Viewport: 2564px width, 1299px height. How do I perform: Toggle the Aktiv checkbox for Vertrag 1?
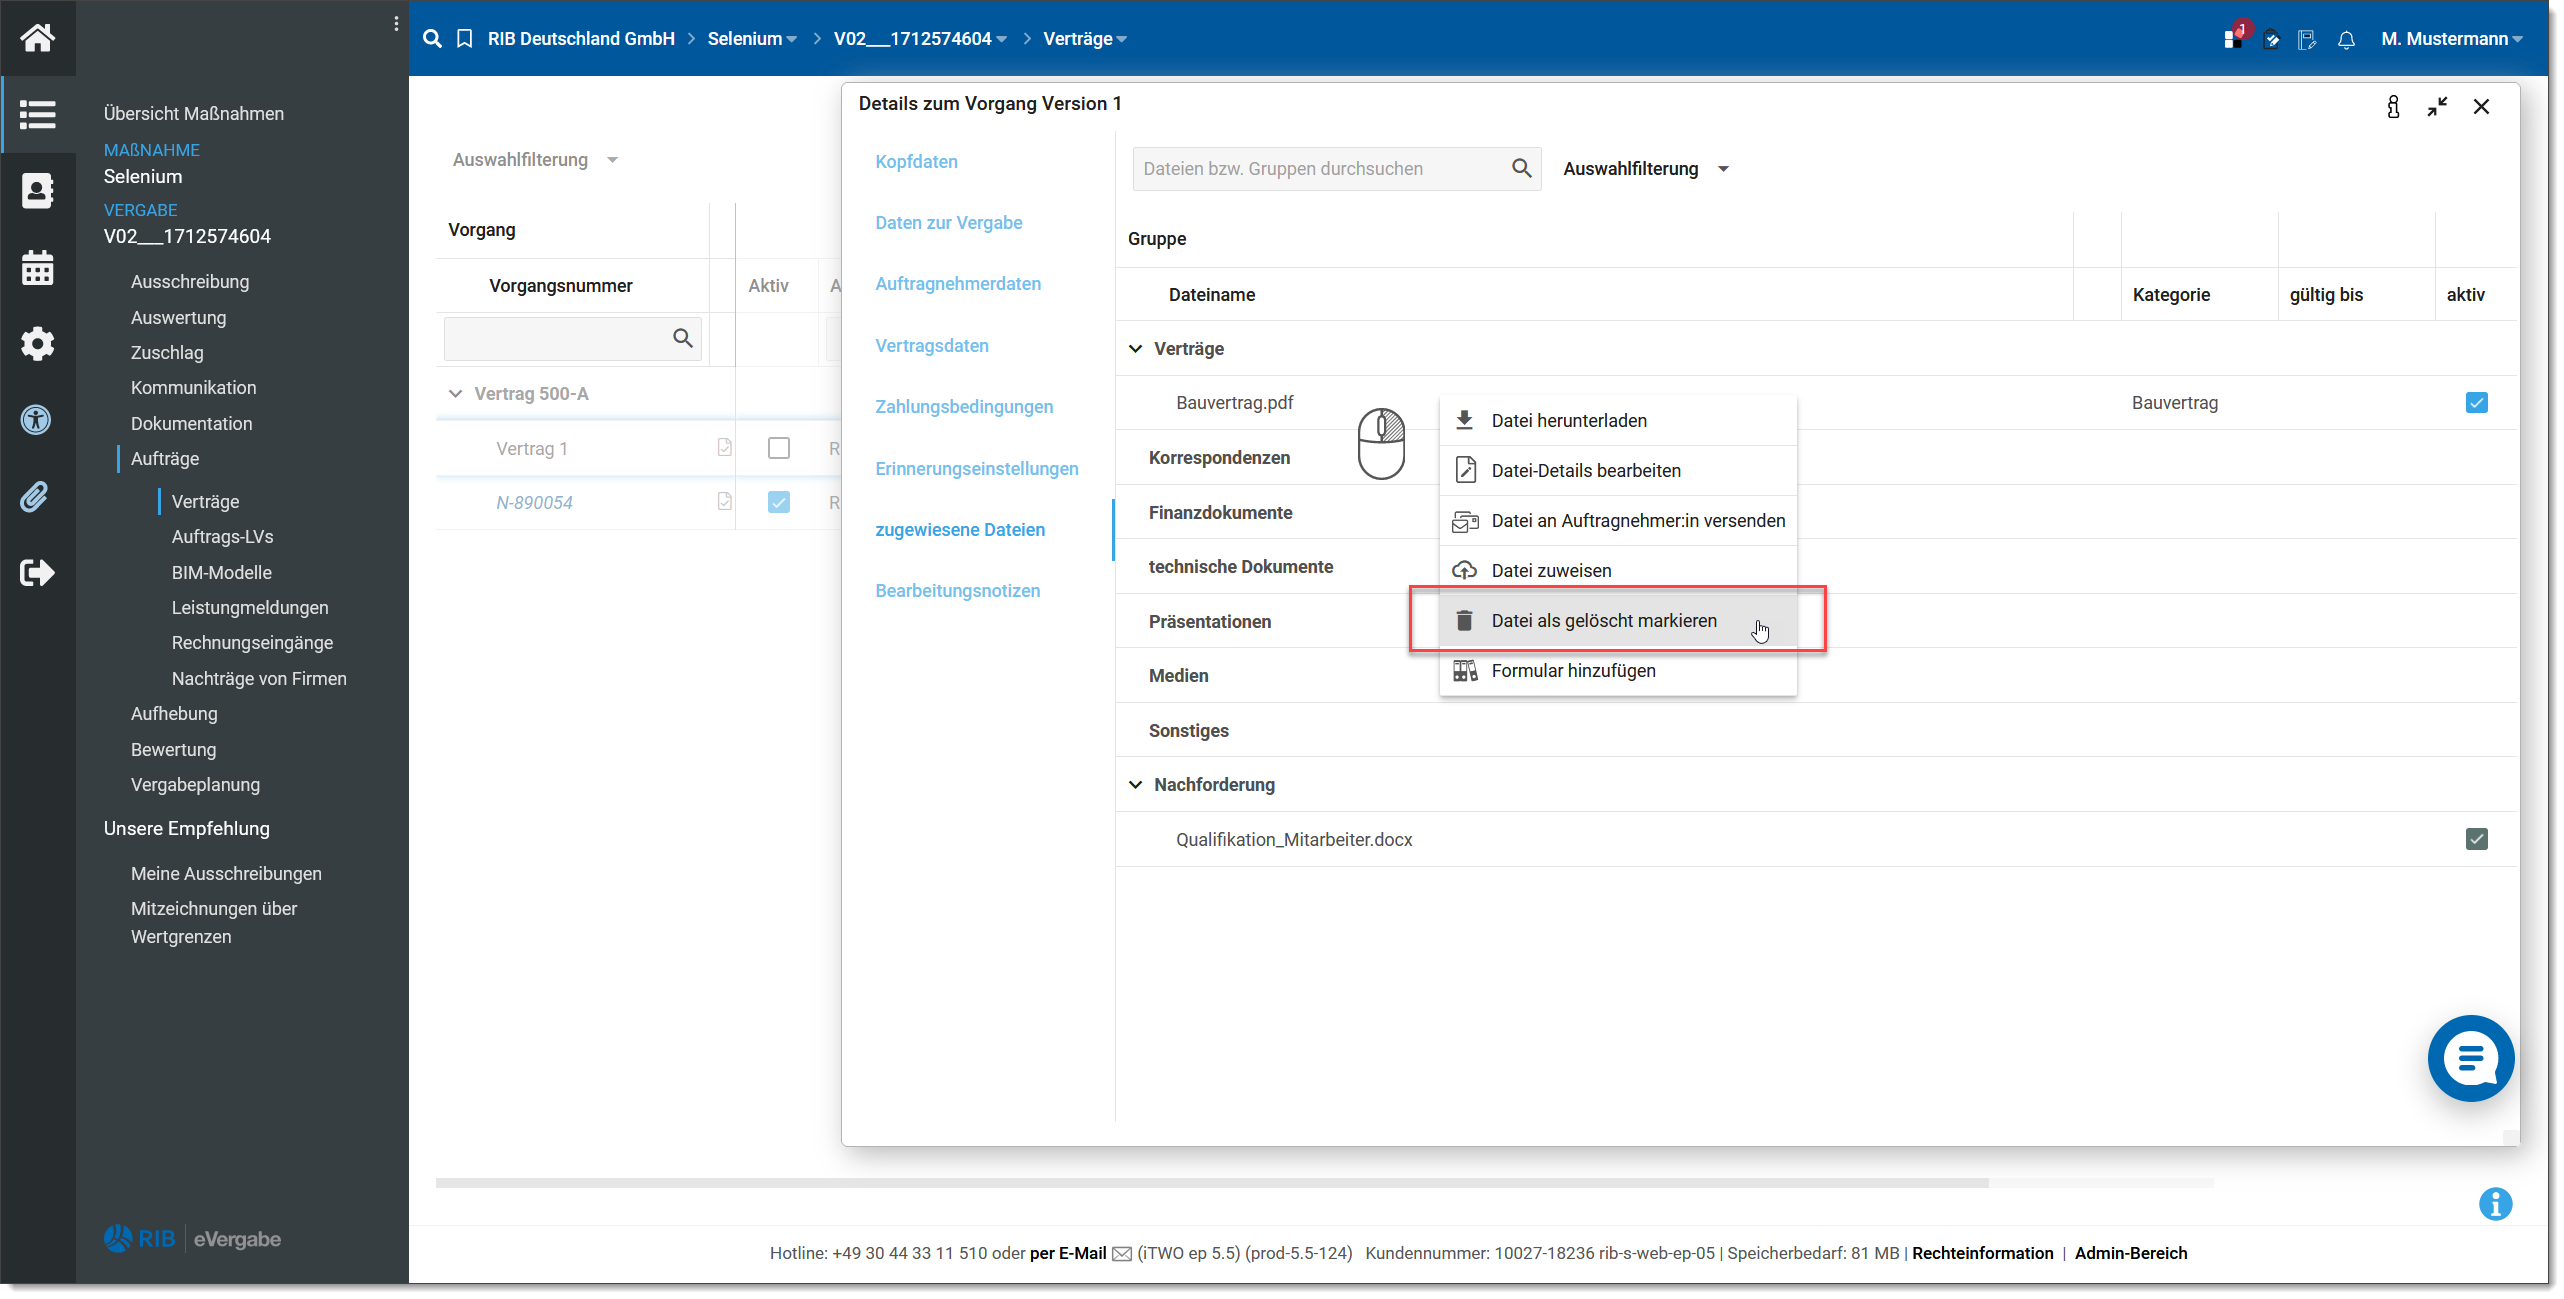coord(778,448)
